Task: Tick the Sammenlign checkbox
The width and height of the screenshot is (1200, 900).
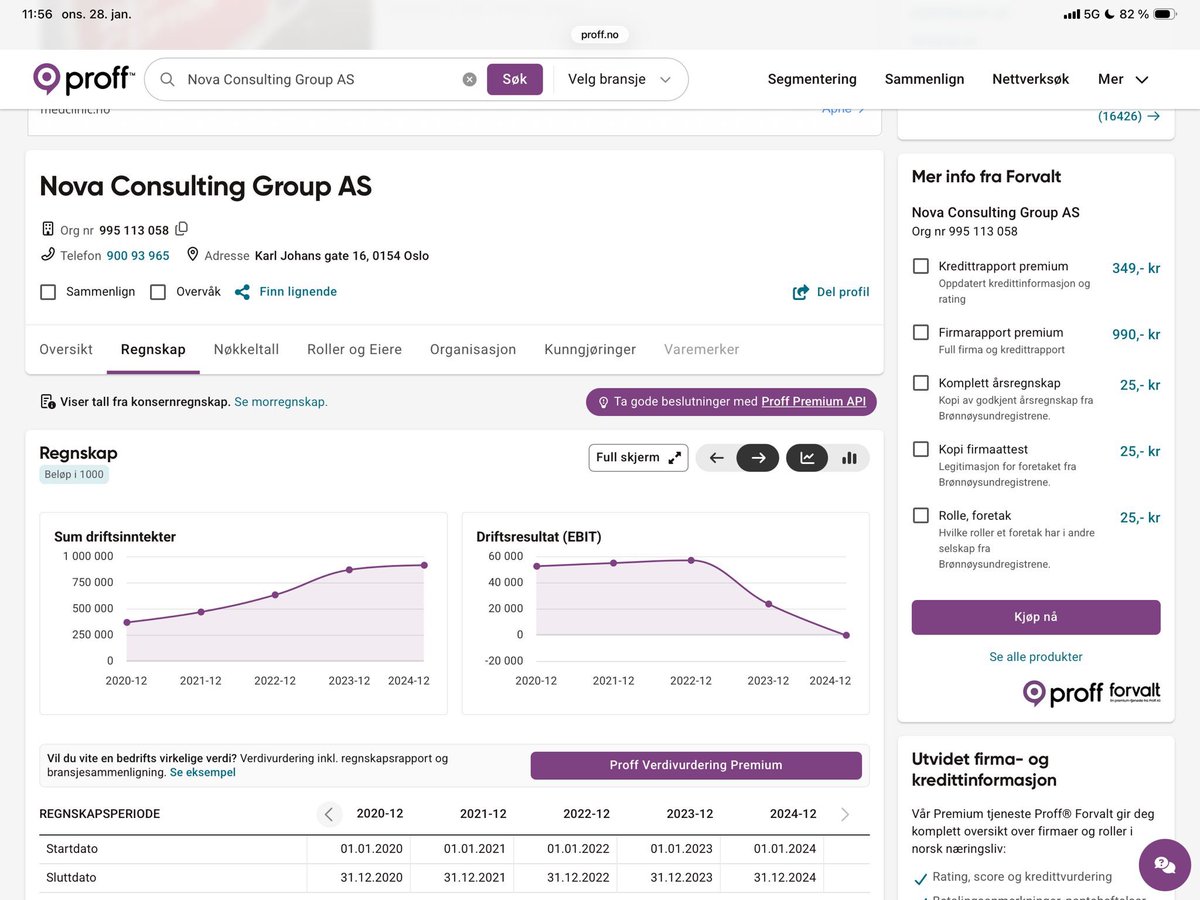Action: click(x=48, y=292)
